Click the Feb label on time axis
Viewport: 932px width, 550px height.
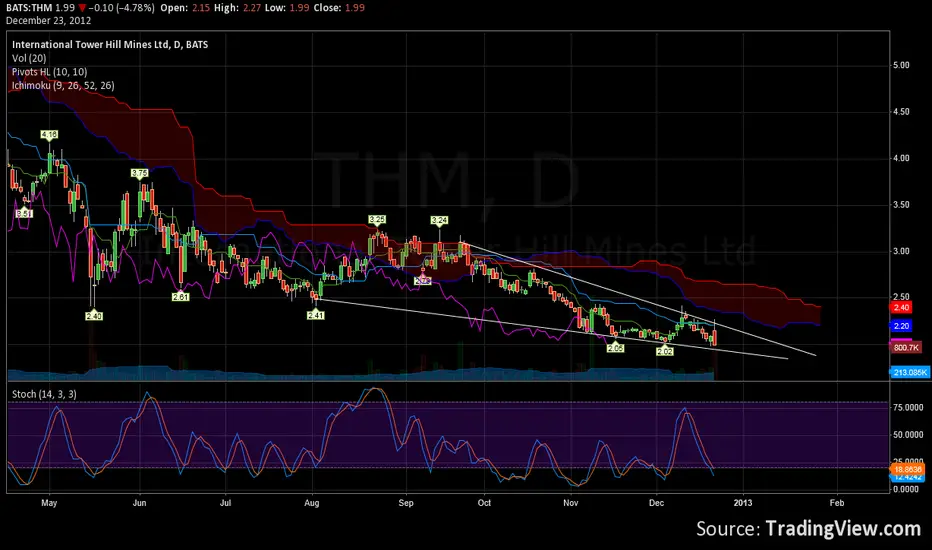pyautogui.click(x=837, y=503)
